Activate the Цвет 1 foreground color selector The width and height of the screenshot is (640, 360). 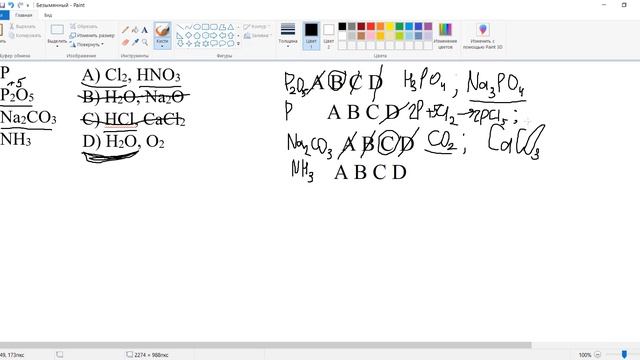[x=311, y=36]
